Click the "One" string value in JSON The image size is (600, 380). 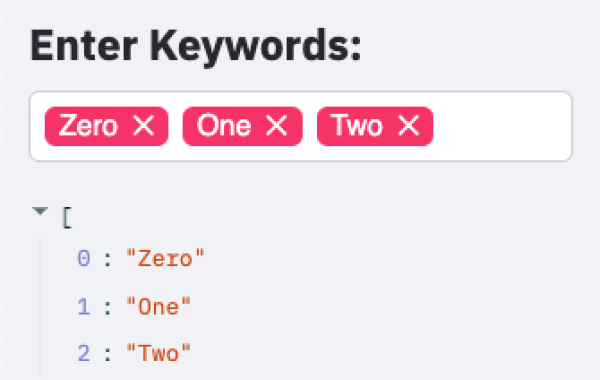[x=158, y=307]
